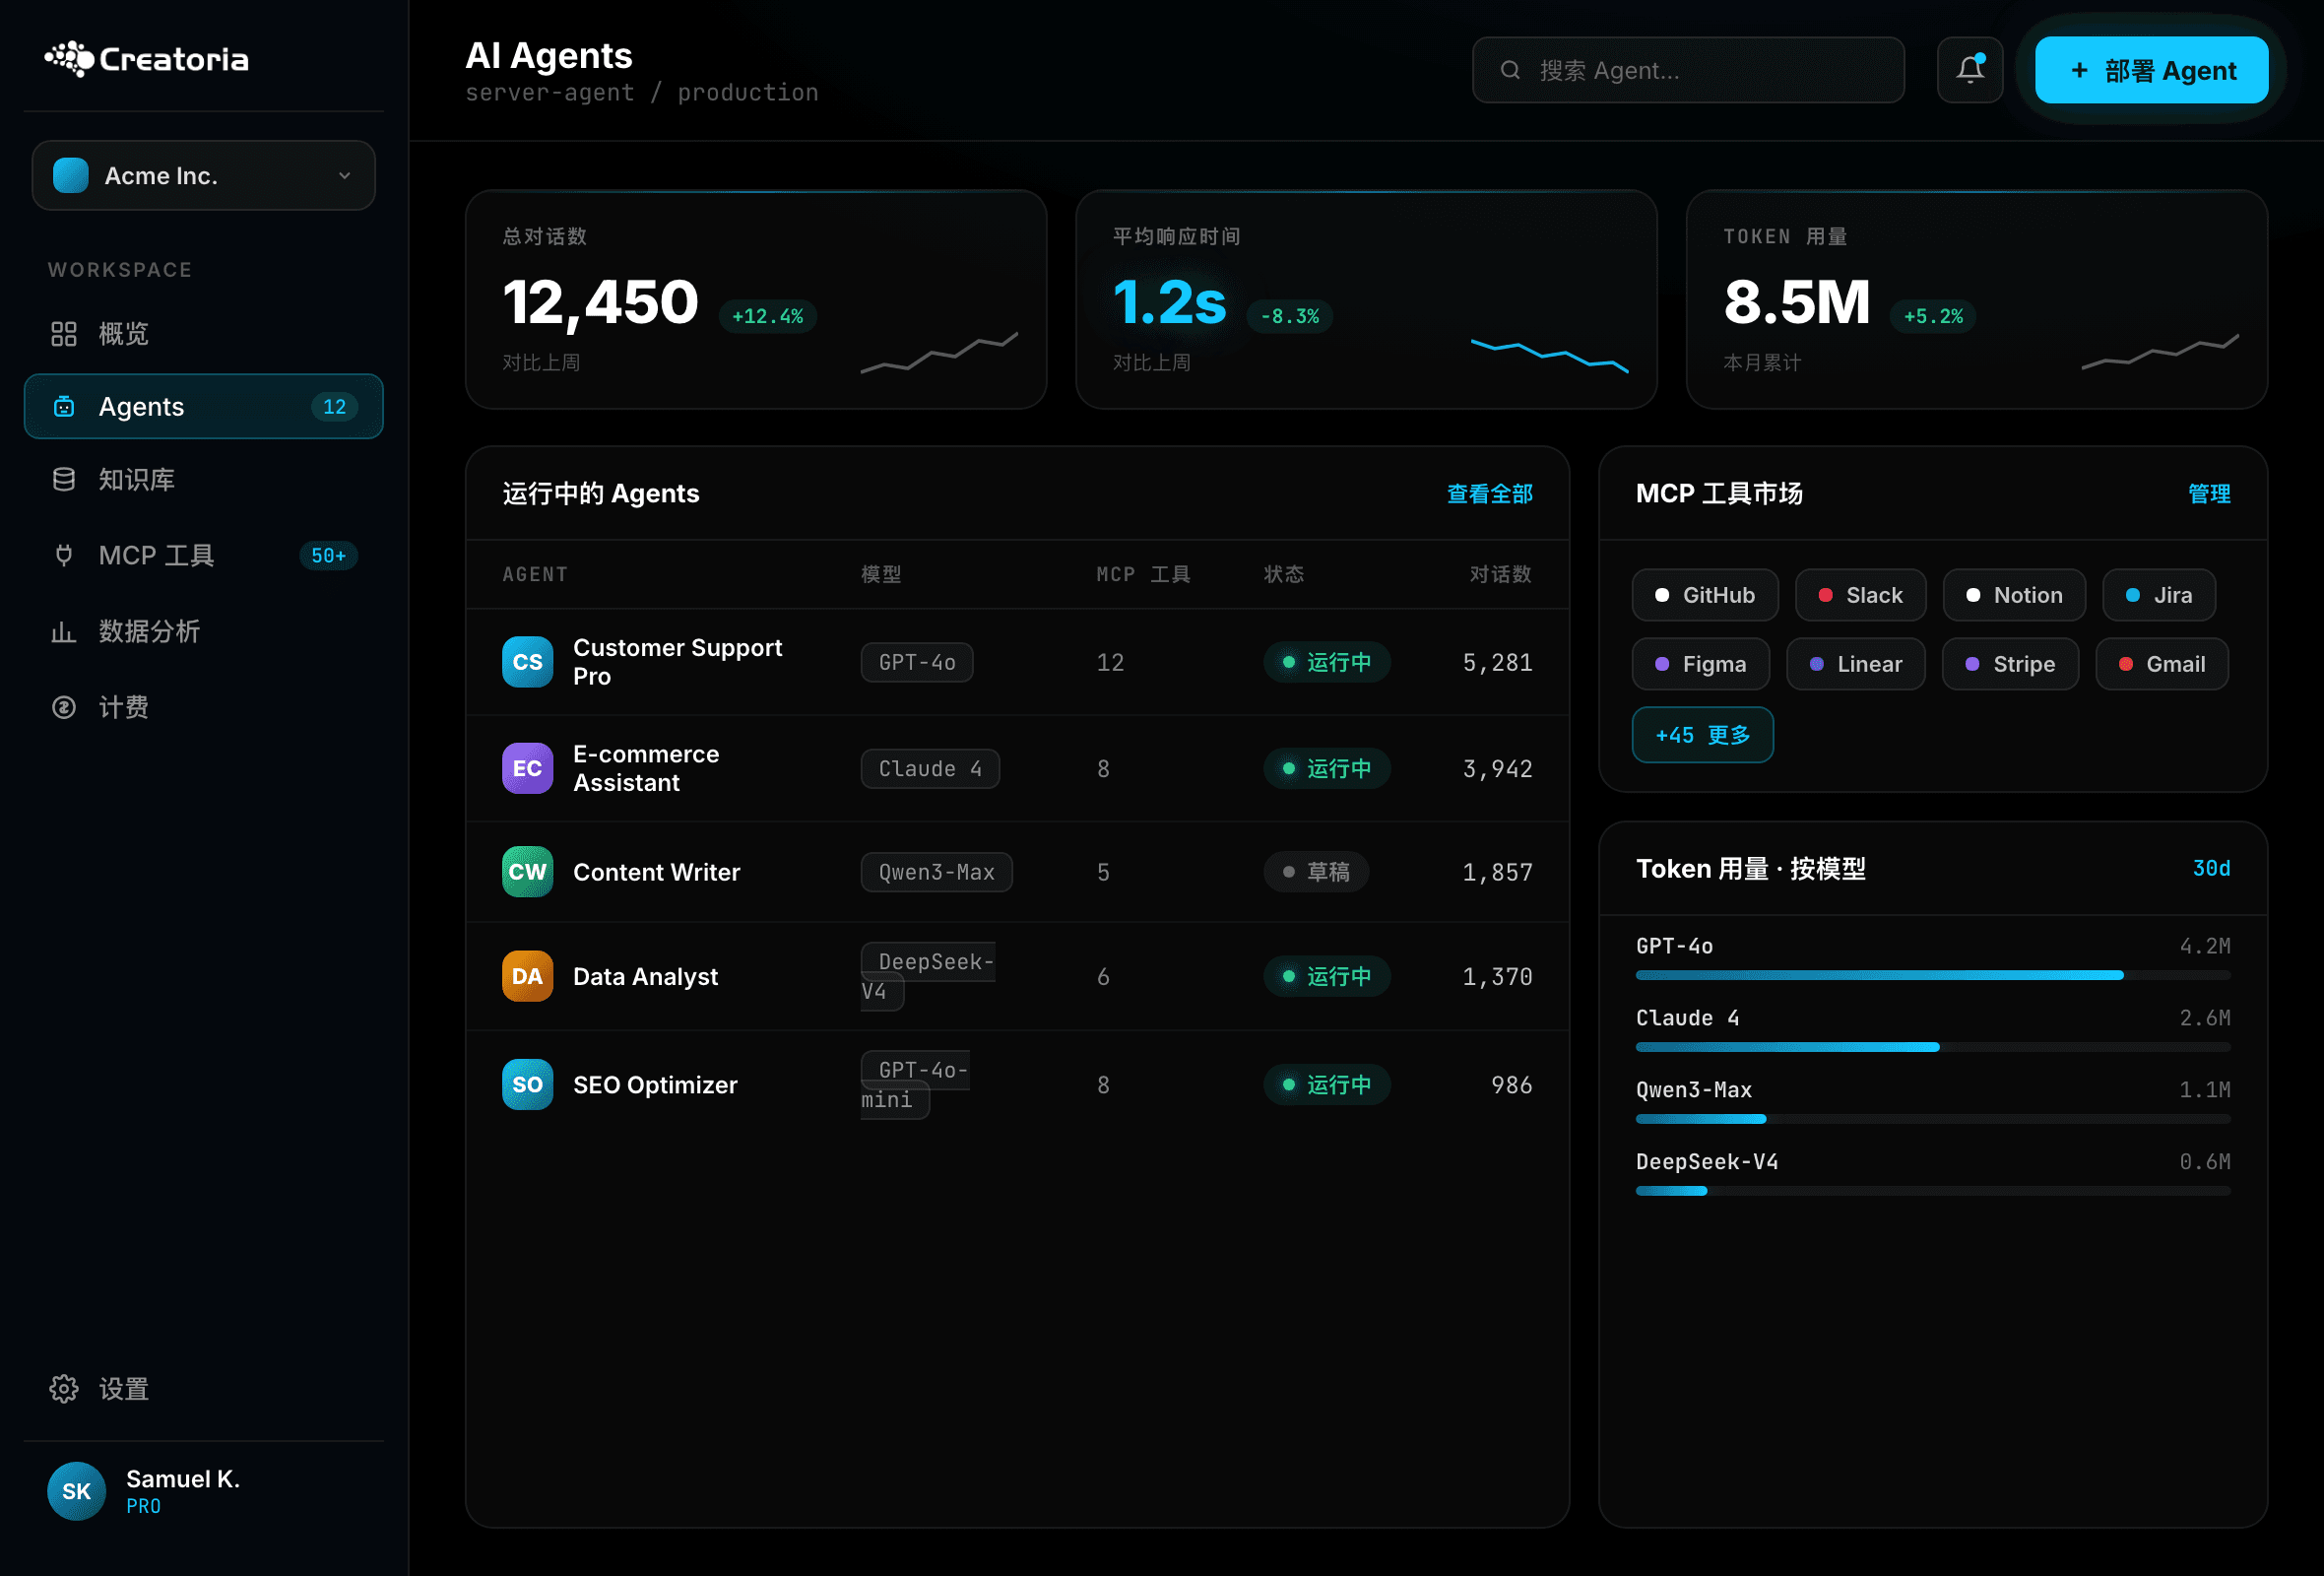This screenshot has width=2324, height=1576.
Task: Open 知识库 menu item
Action: [x=204, y=480]
